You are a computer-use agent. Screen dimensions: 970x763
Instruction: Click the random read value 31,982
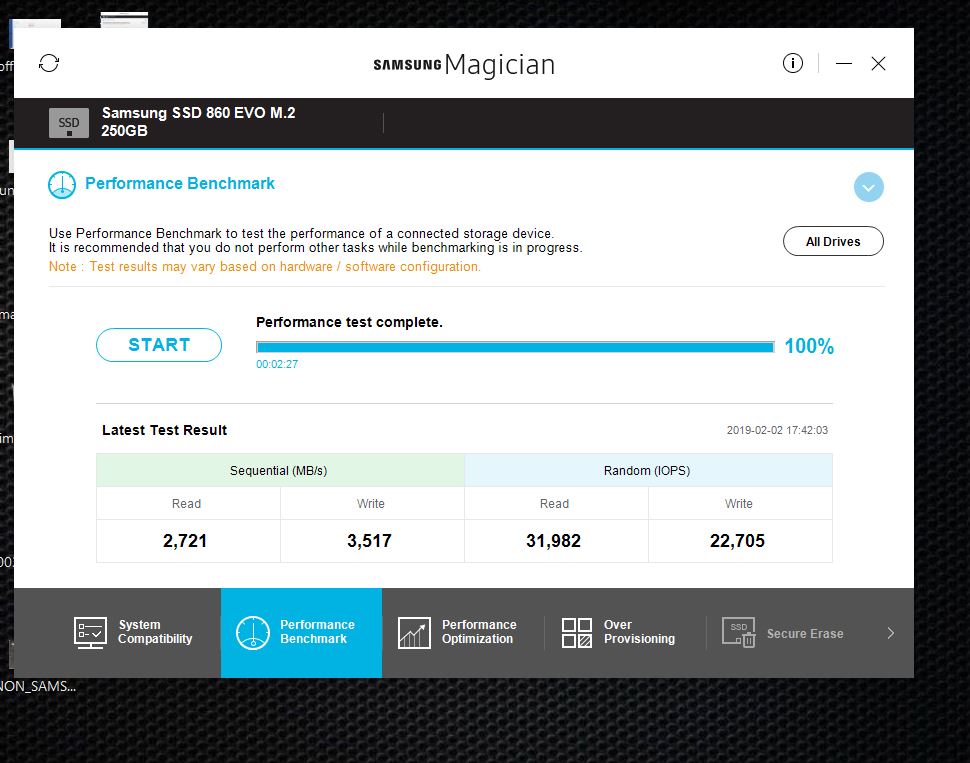coord(554,541)
